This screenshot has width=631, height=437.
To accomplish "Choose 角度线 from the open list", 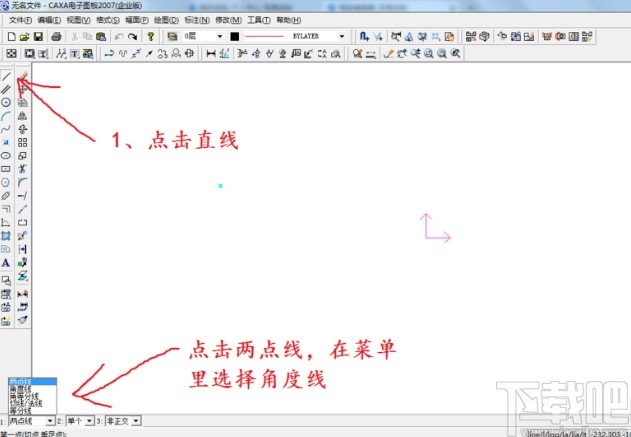I will click(x=32, y=389).
